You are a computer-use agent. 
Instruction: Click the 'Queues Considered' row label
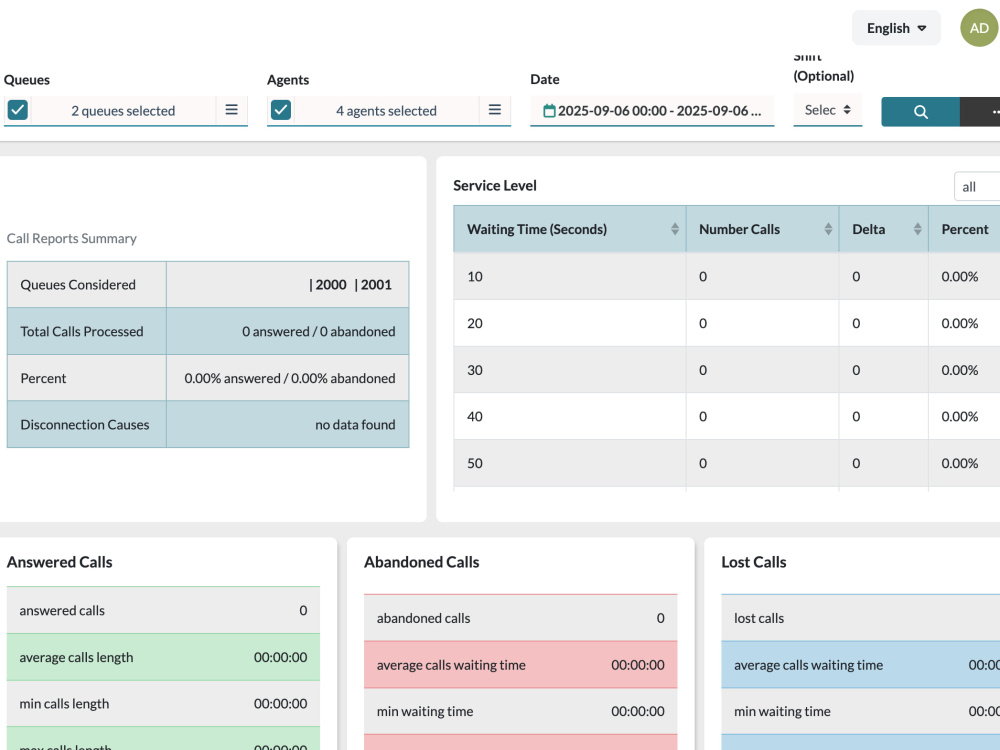78,284
